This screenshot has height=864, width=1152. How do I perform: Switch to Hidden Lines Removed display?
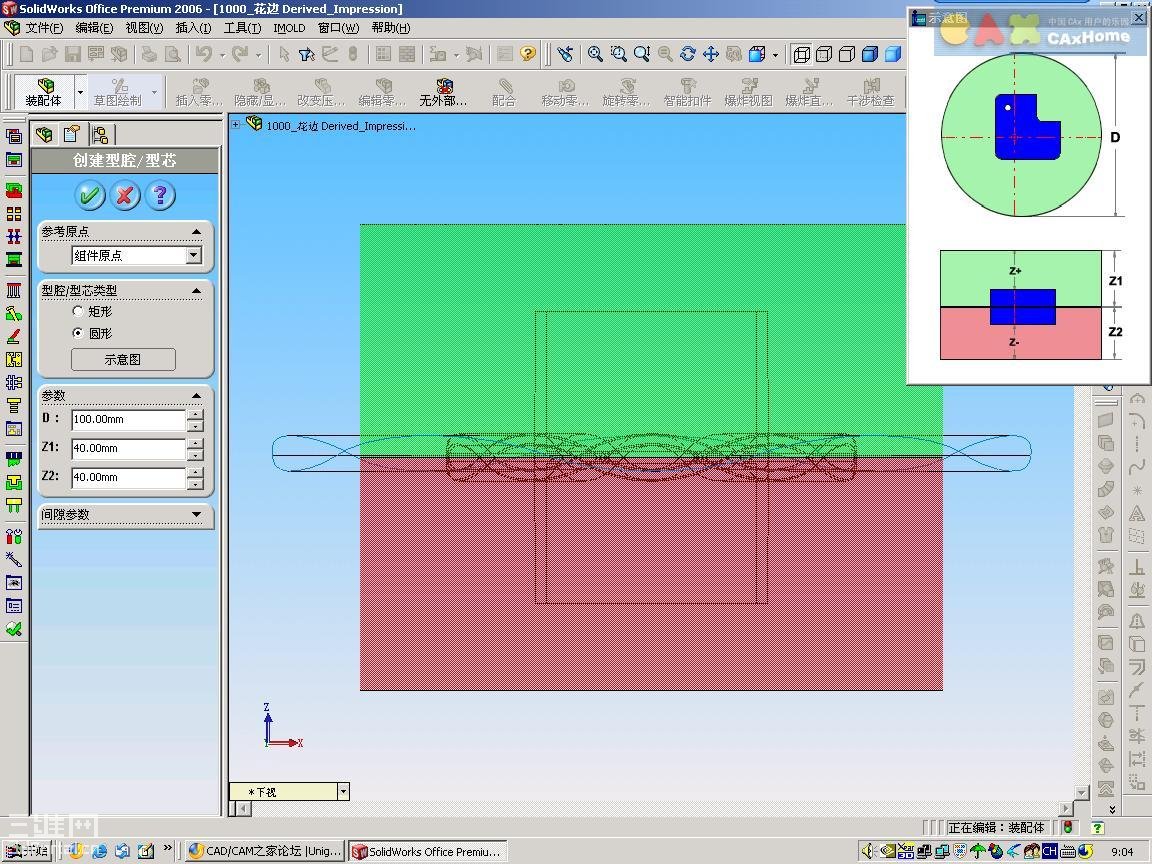point(847,54)
